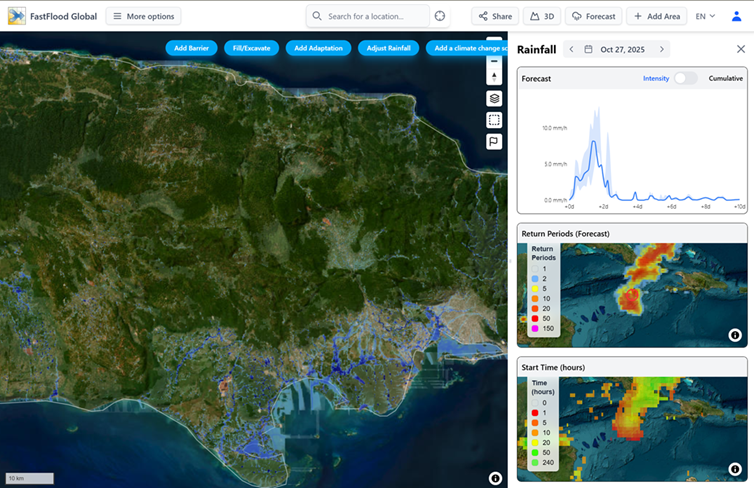Viewport: 754px width, 488px height.
Task: Reset map north with compass icon
Action: click(494, 77)
